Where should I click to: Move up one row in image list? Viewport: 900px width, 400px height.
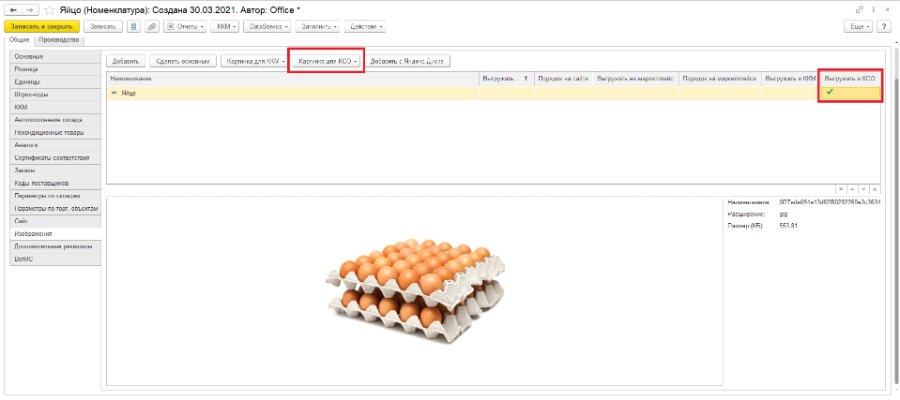click(851, 189)
